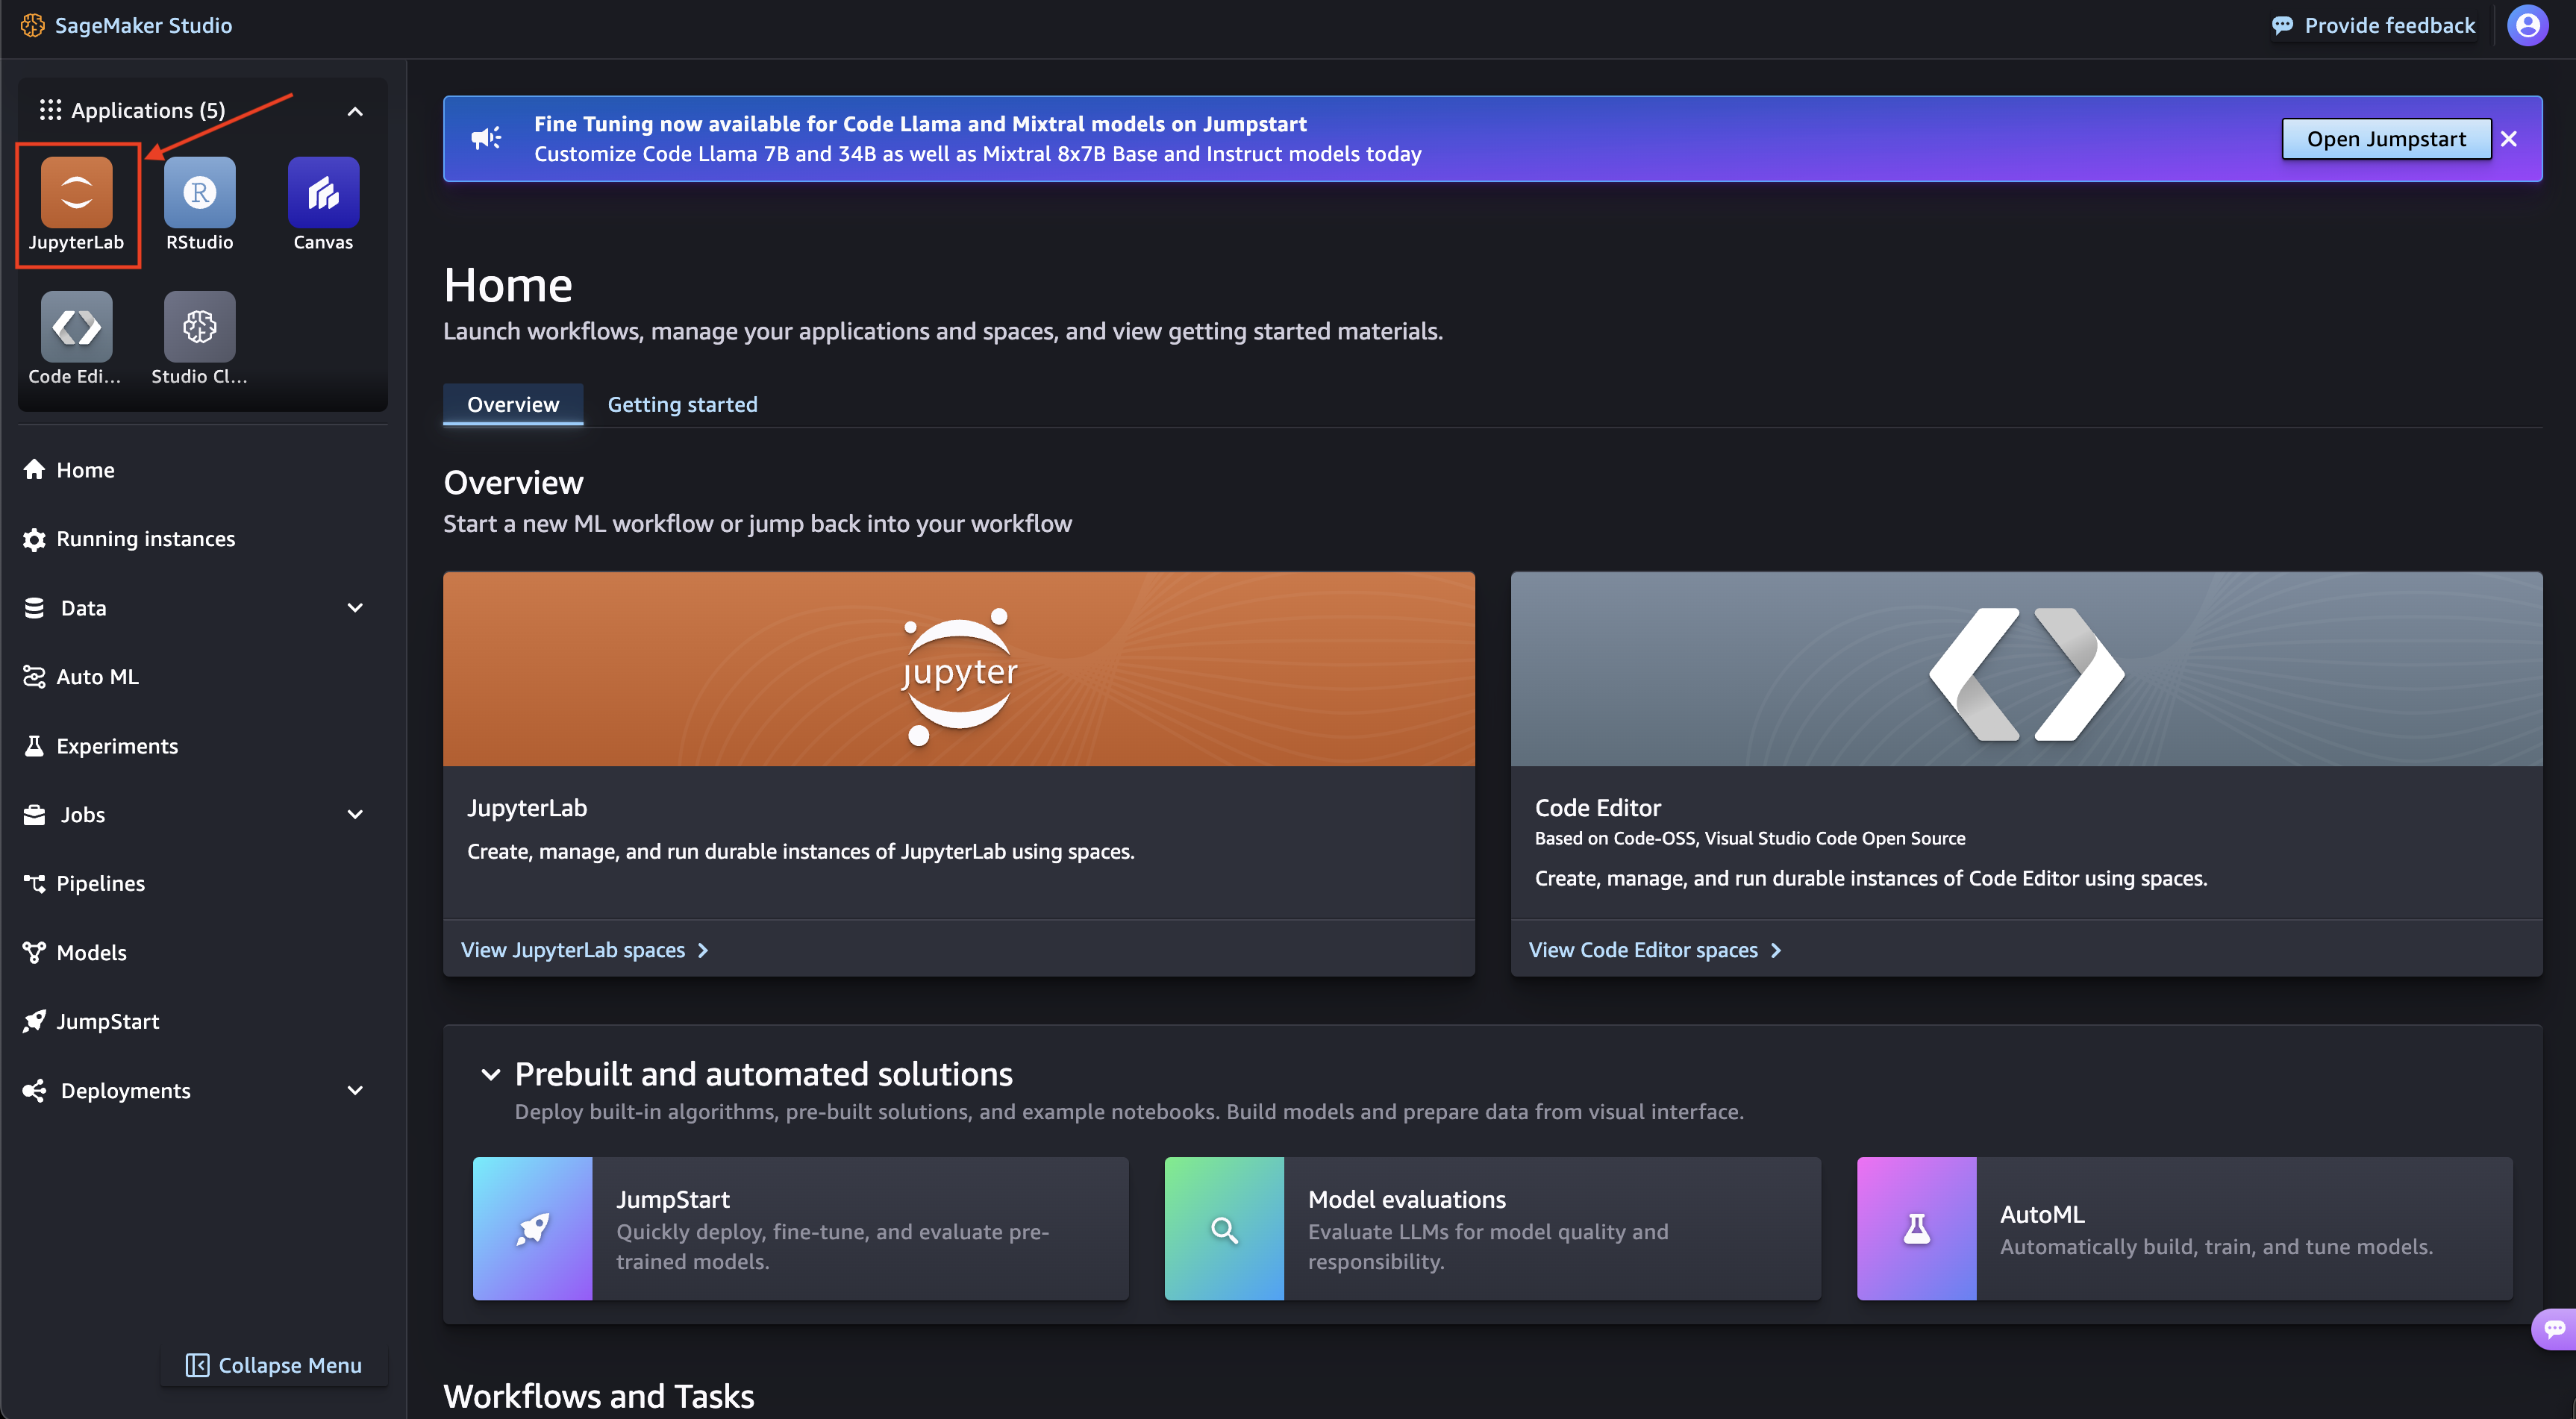Open View Code Editor spaces link
The width and height of the screenshot is (2576, 1419).
[x=1655, y=950]
